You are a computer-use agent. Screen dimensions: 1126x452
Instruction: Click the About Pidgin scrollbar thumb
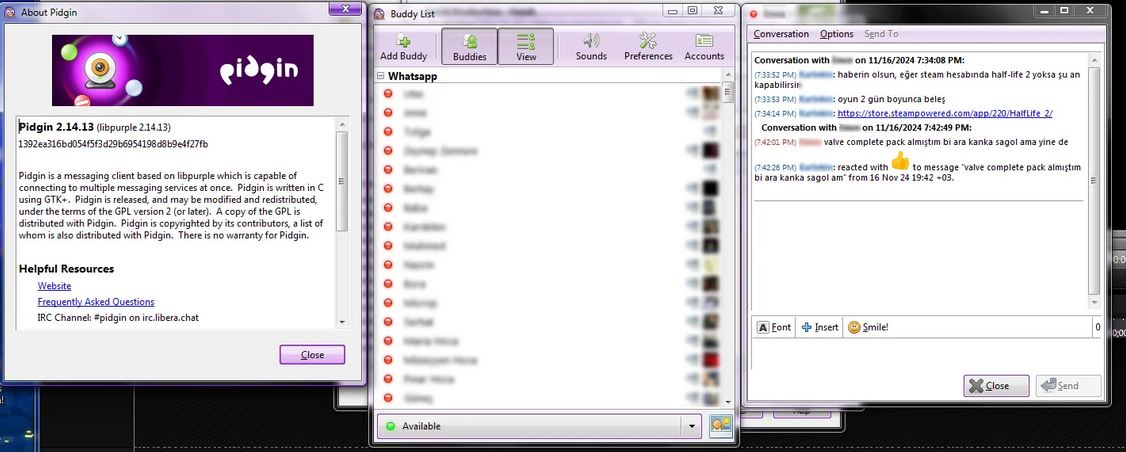pyautogui.click(x=342, y=181)
